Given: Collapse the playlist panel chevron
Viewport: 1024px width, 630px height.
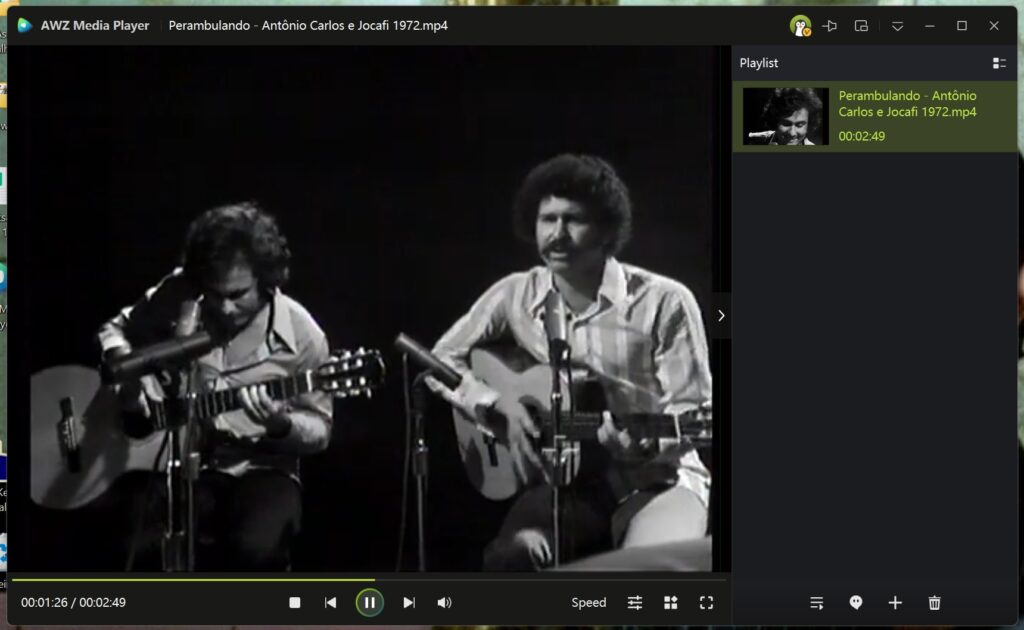Looking at the screenshot, I should (721, 316).
